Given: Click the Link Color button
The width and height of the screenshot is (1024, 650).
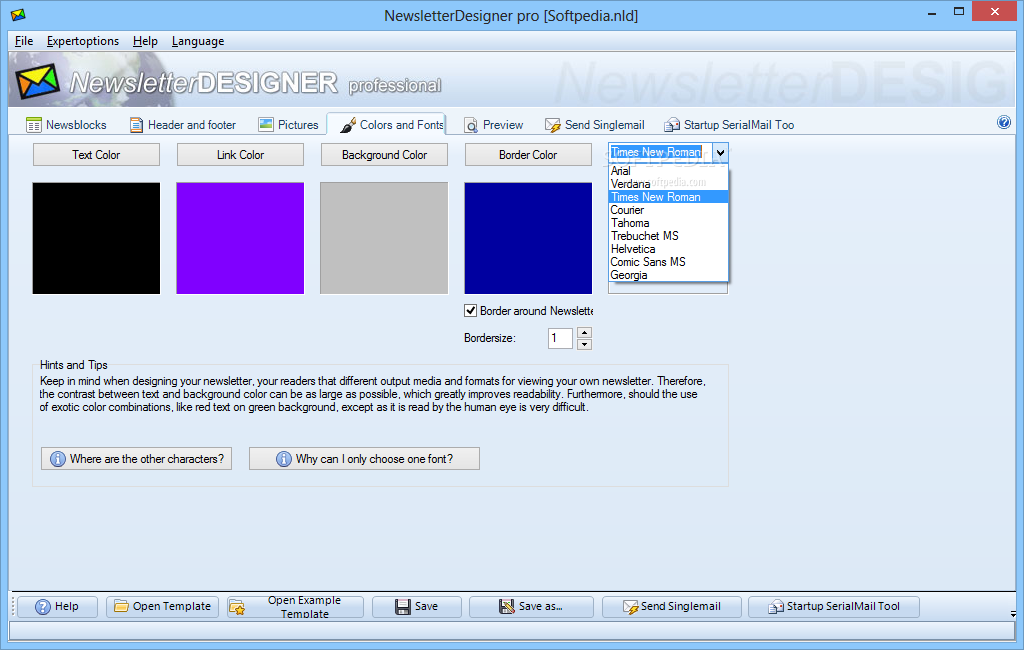Looking at the screenshot, I should click(240, 155).
